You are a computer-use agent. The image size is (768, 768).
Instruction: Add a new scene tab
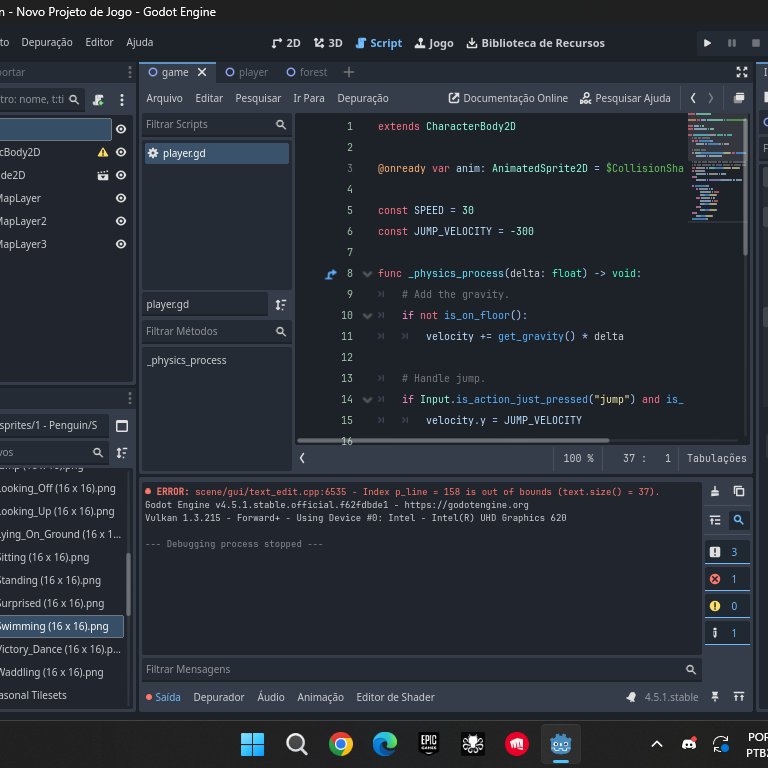tap(349, 72)
